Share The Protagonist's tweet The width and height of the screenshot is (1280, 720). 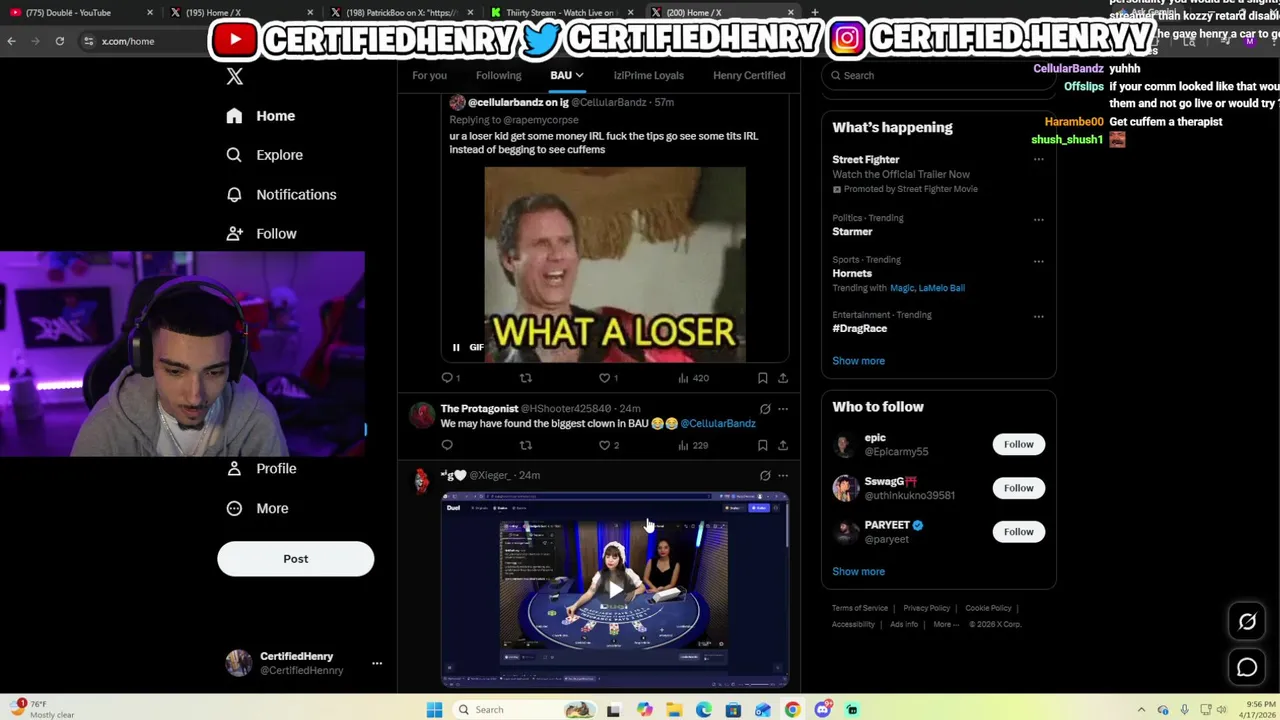[783, 446]
